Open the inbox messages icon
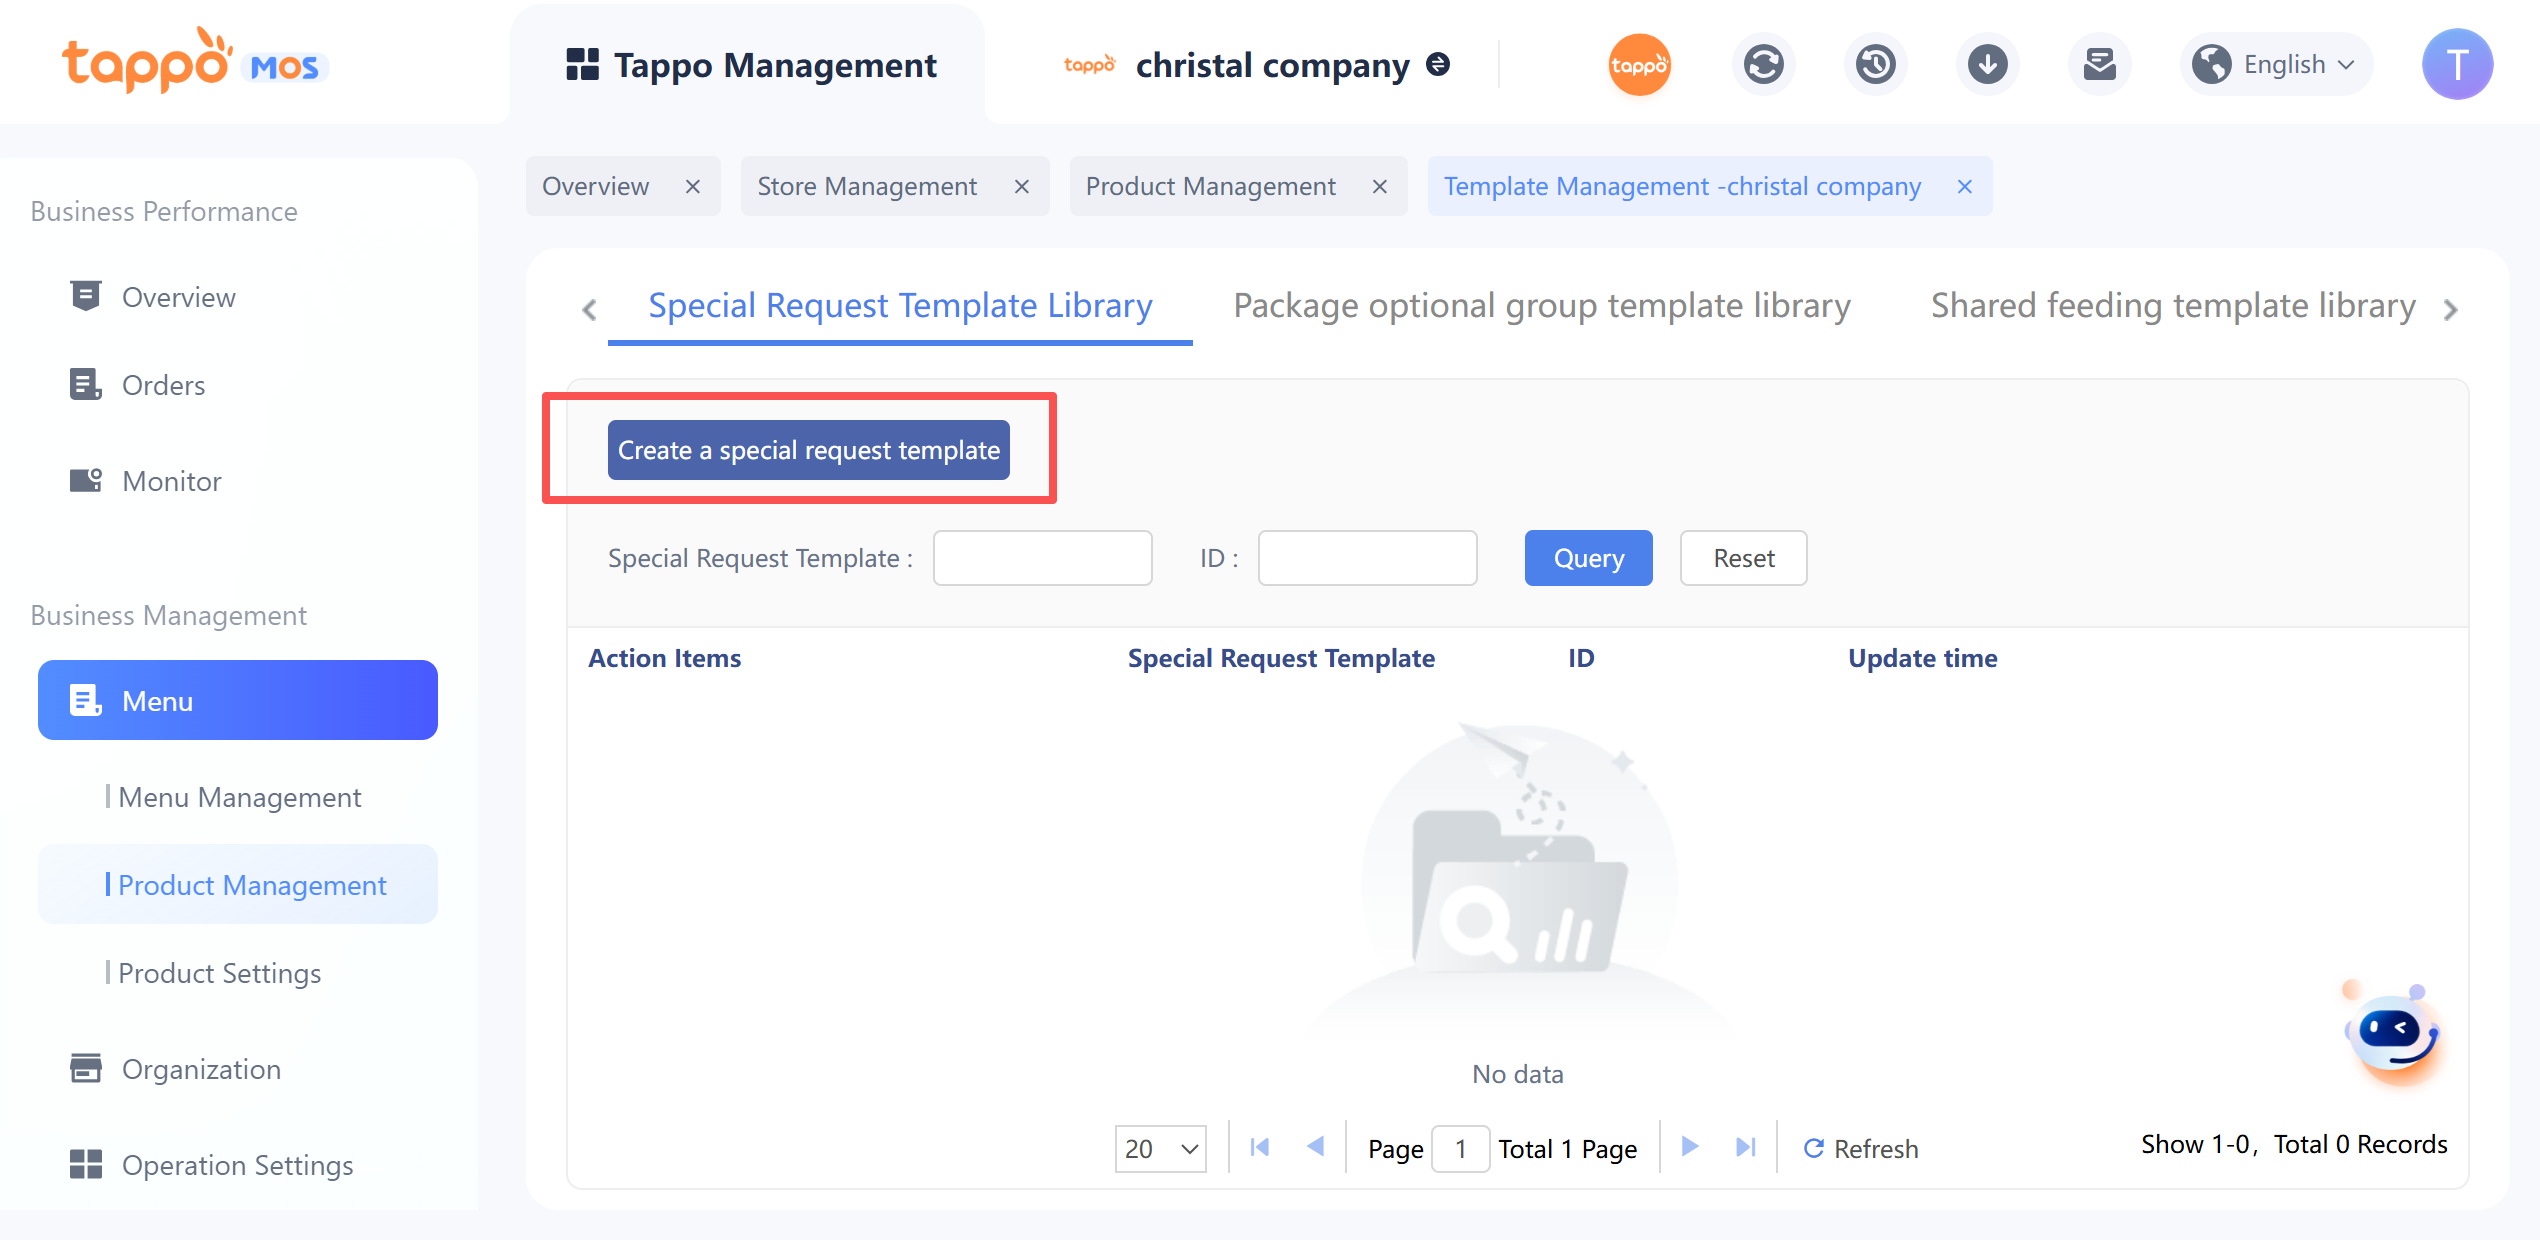The image size is (2540, 1240). point(2099,65)
